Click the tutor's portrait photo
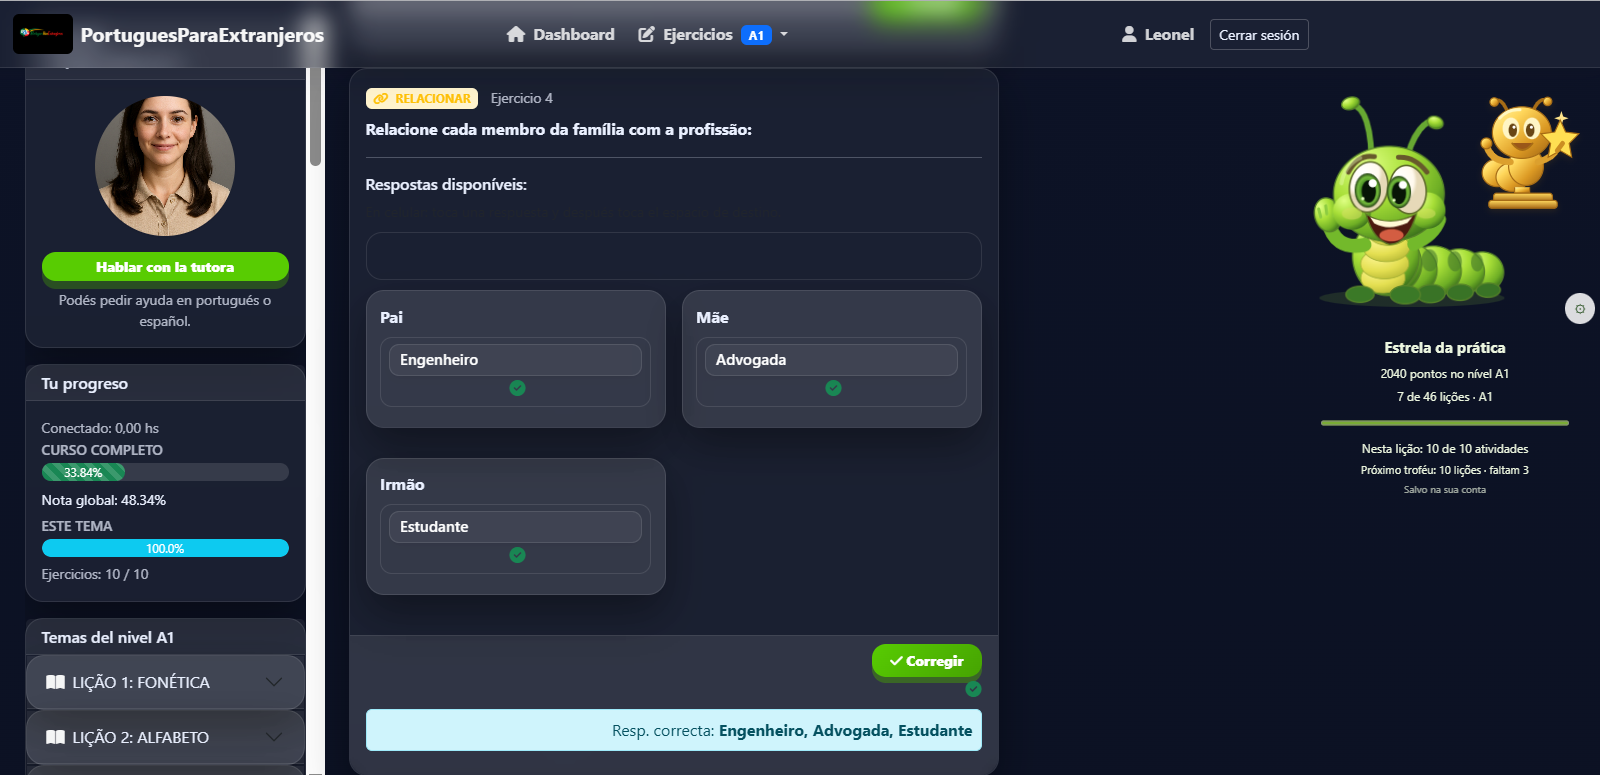The height and width of the screenshot is (775, 1600). click(165, 166)
